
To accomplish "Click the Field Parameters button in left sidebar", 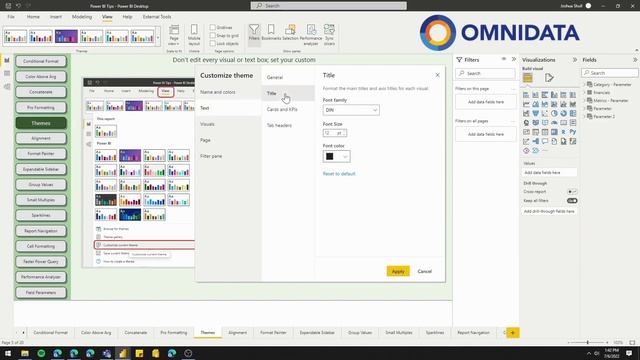I will (x=41, y=292).
